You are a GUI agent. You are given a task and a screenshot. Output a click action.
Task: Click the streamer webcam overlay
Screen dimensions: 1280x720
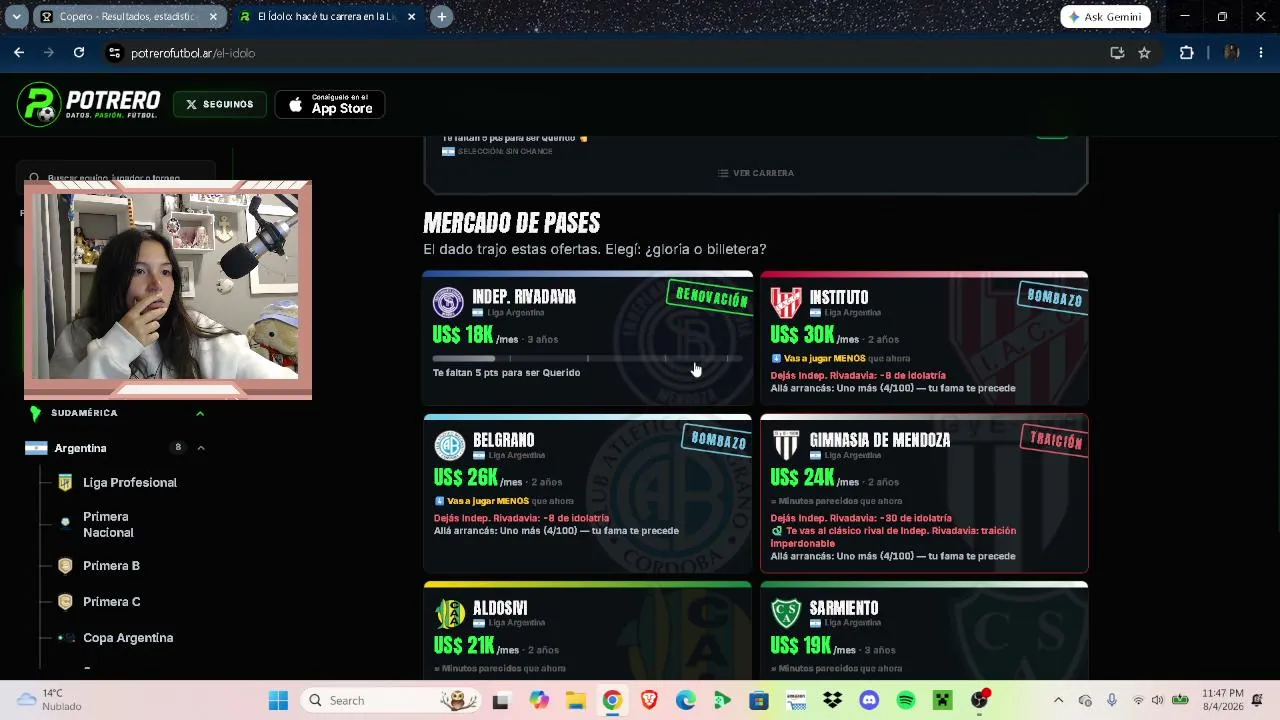[168, 290]
